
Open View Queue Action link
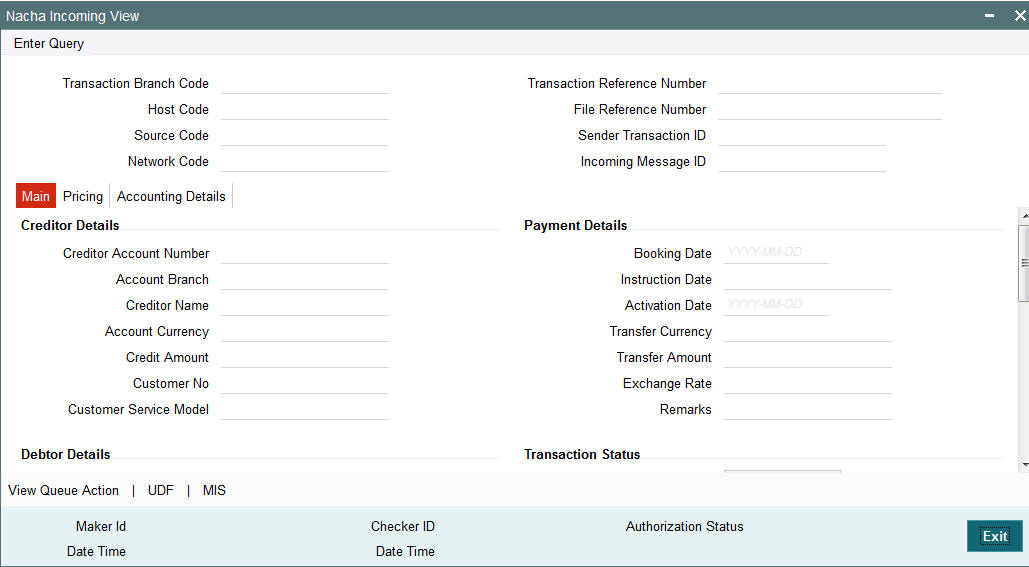(x=64, y=490)
